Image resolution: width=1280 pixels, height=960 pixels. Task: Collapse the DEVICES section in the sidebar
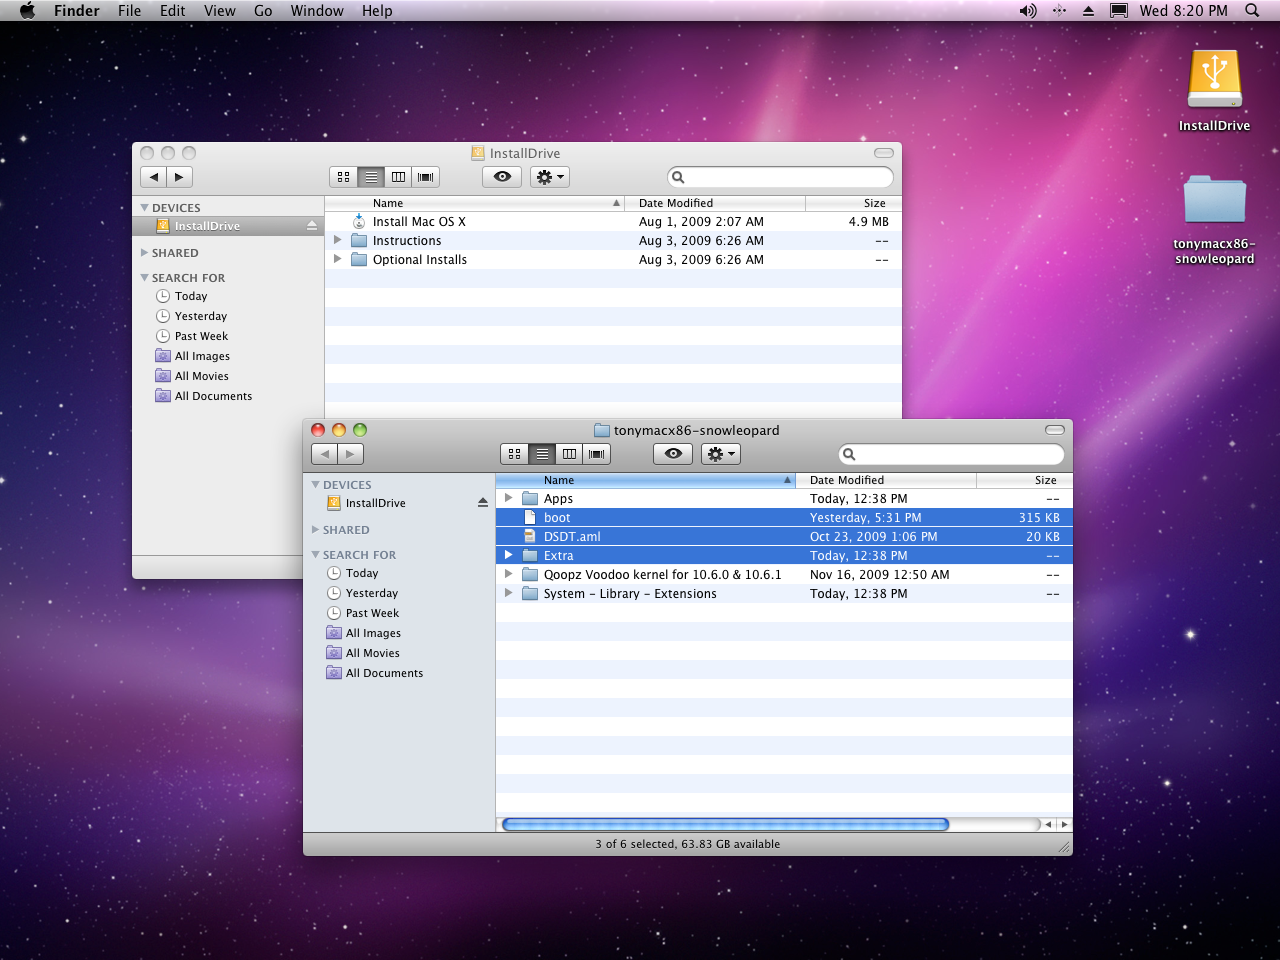click(316, 484)
